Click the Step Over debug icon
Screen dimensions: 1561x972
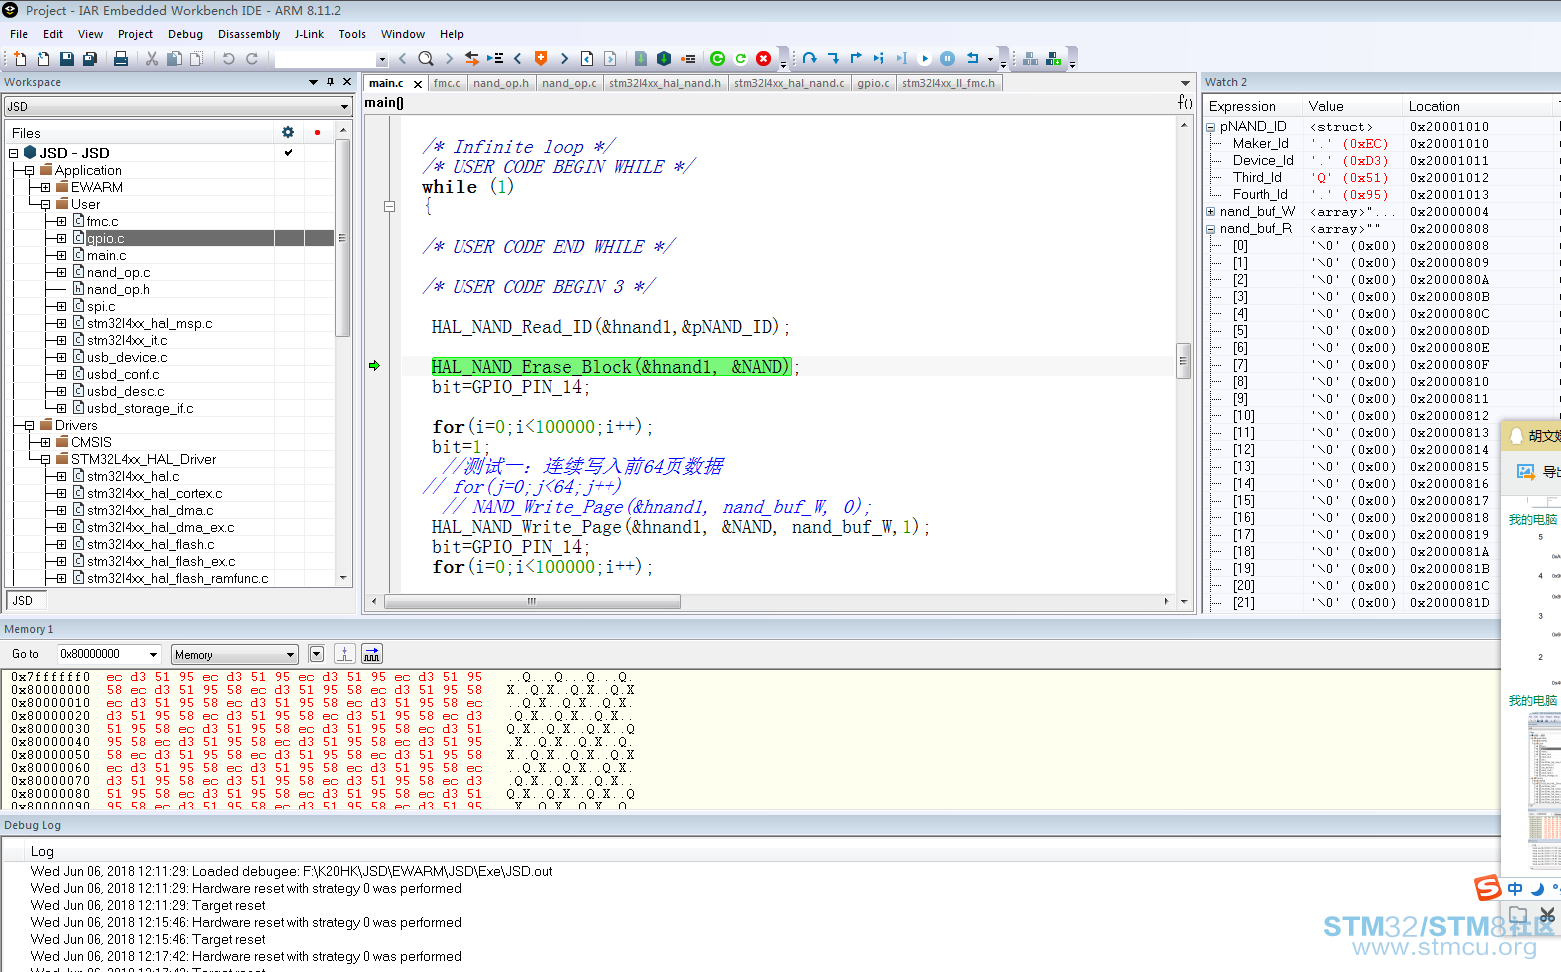(809, 58)
